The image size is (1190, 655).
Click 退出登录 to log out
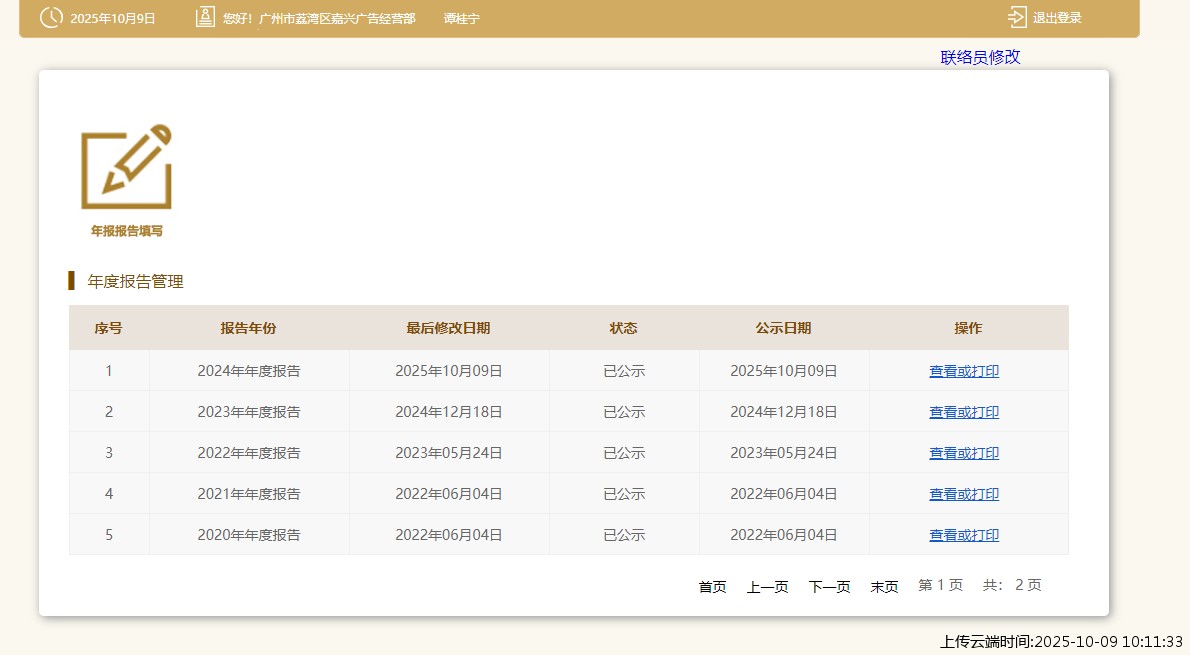(1057, 18)
